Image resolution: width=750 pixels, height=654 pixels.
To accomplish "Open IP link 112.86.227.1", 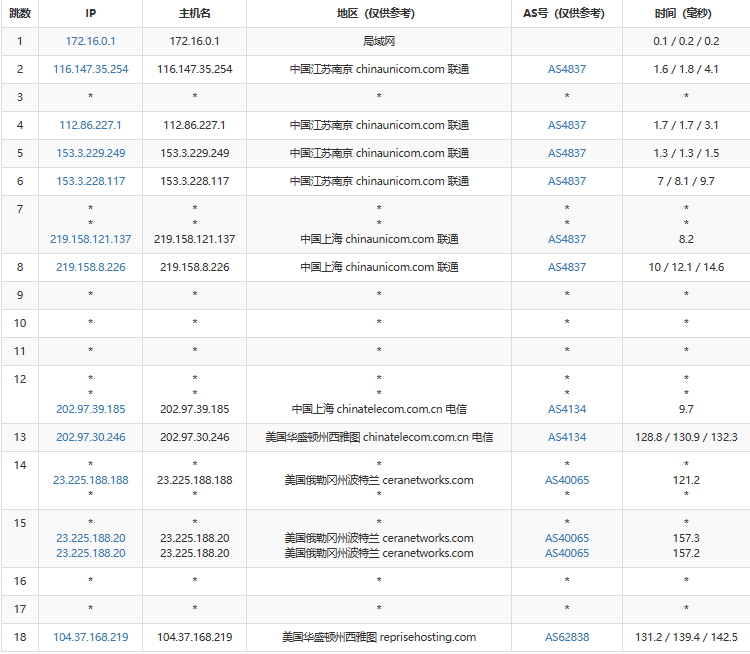I will click(90, 125).
